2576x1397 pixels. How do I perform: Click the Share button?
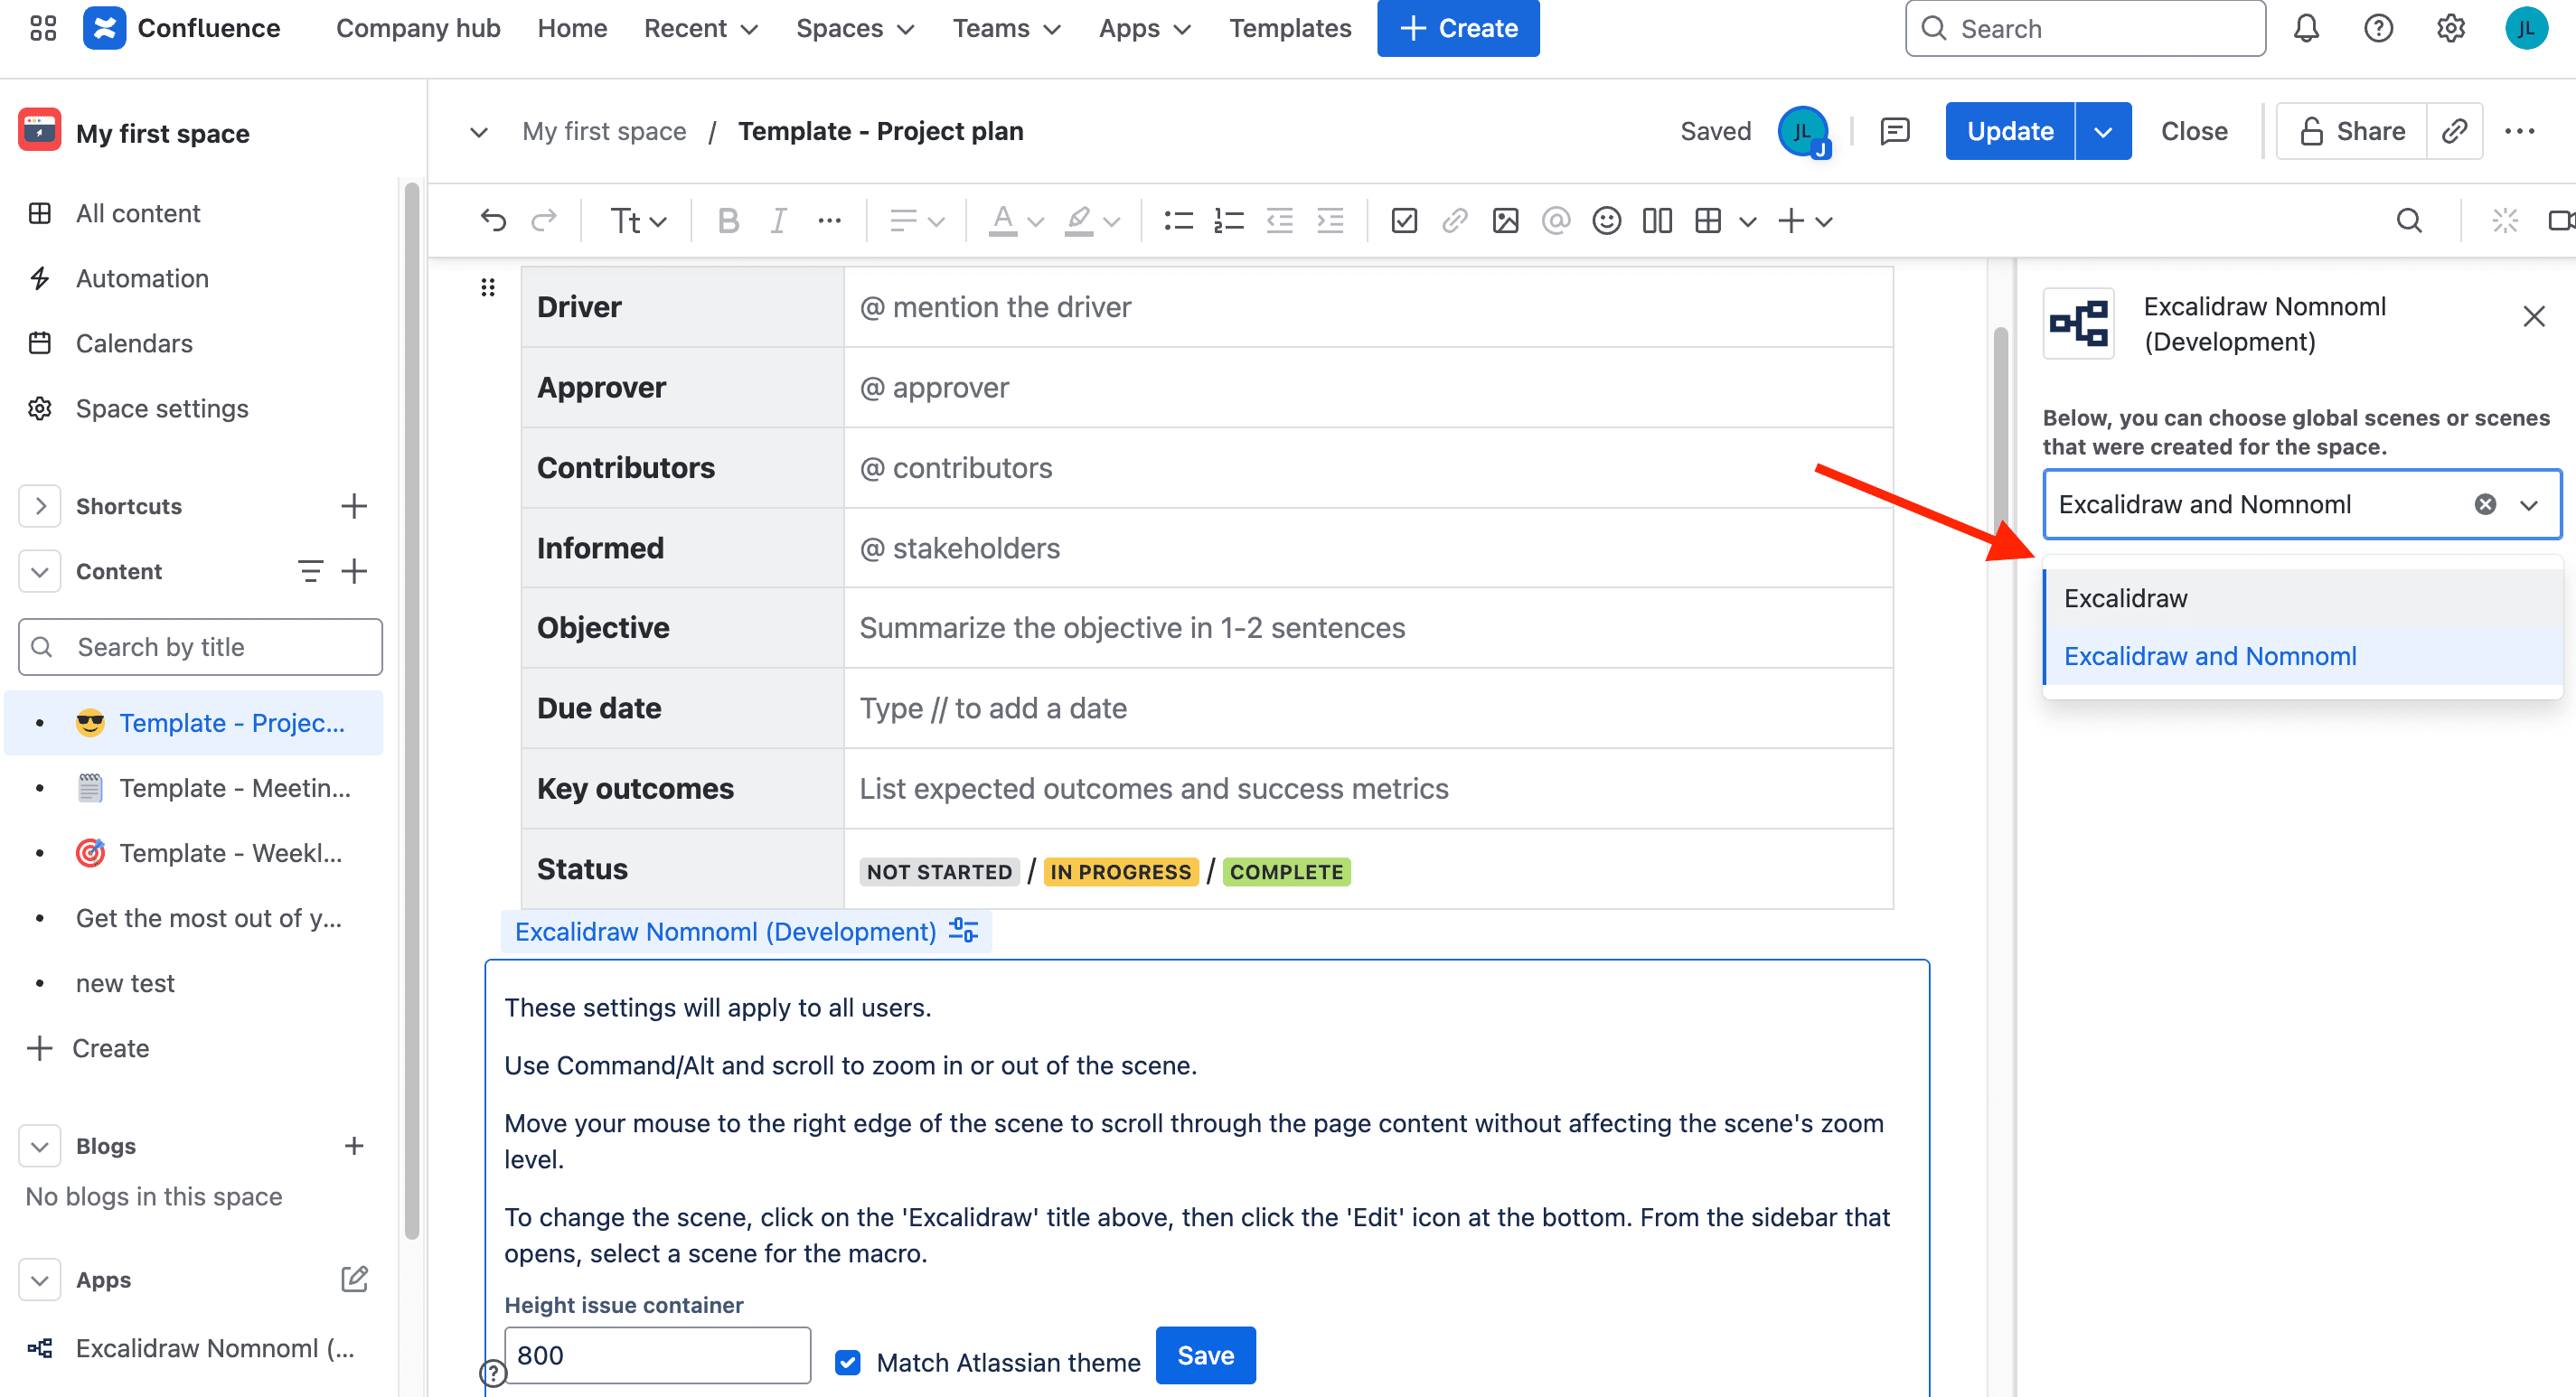tap(2351, 131)
